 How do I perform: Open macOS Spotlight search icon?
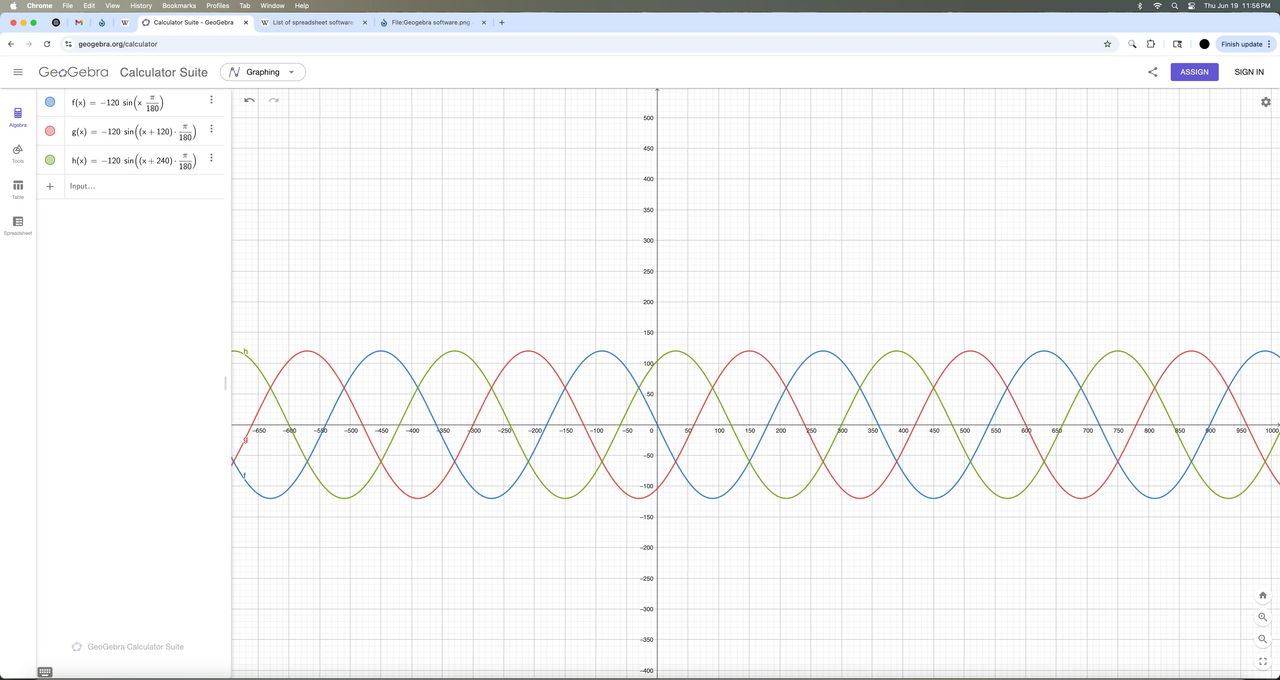click(x=1174, y=6)
